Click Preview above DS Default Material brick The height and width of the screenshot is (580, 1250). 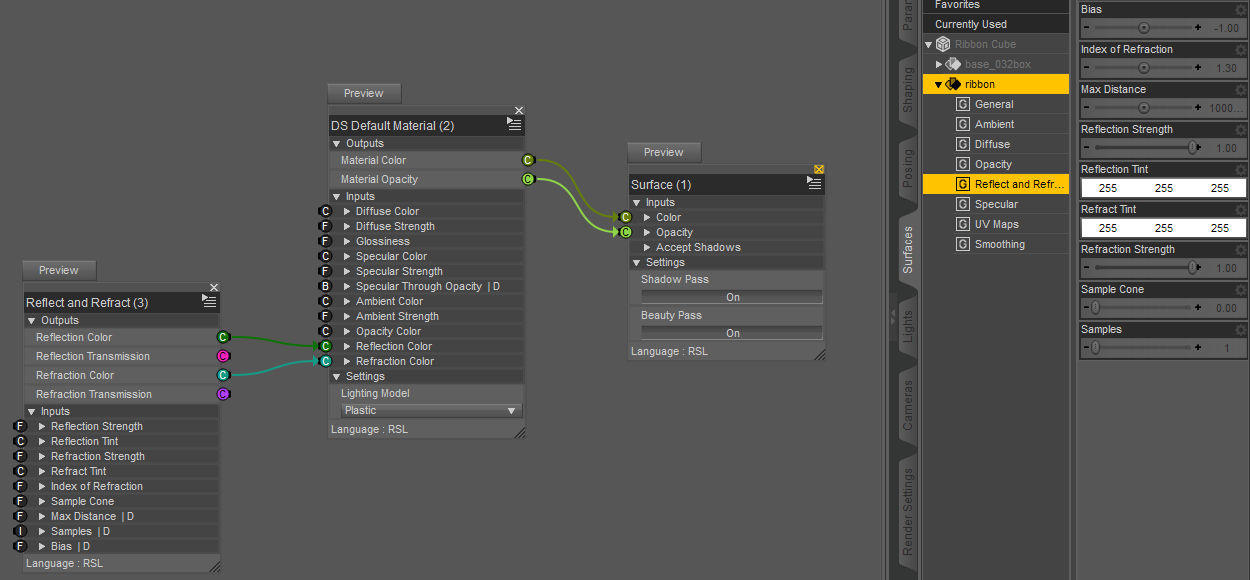point(364,93)
